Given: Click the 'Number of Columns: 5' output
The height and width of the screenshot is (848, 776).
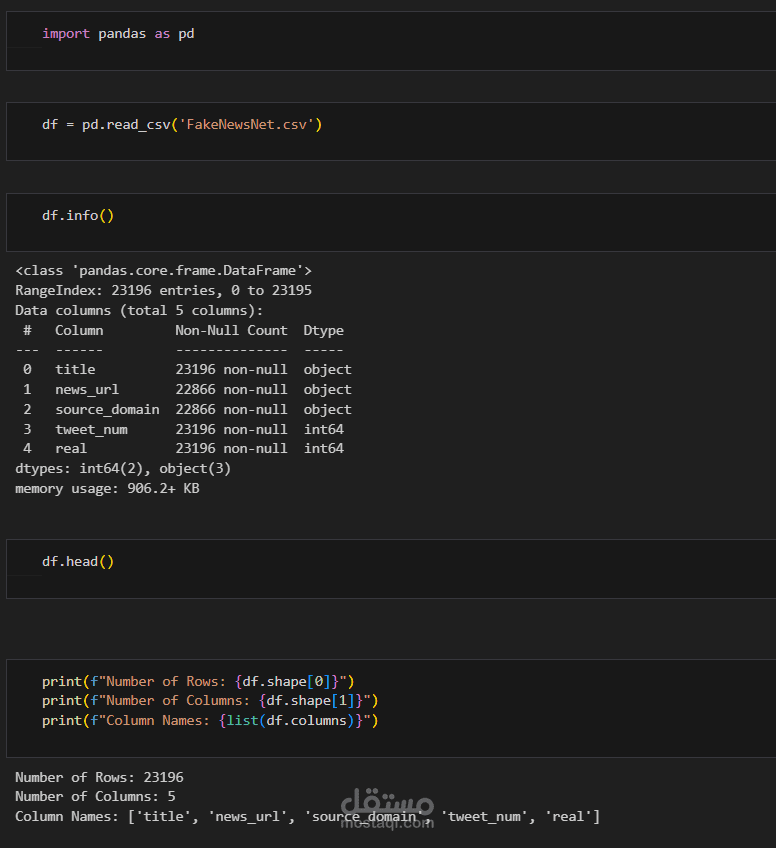Looking at the screenshot, I should coord(95,797).
